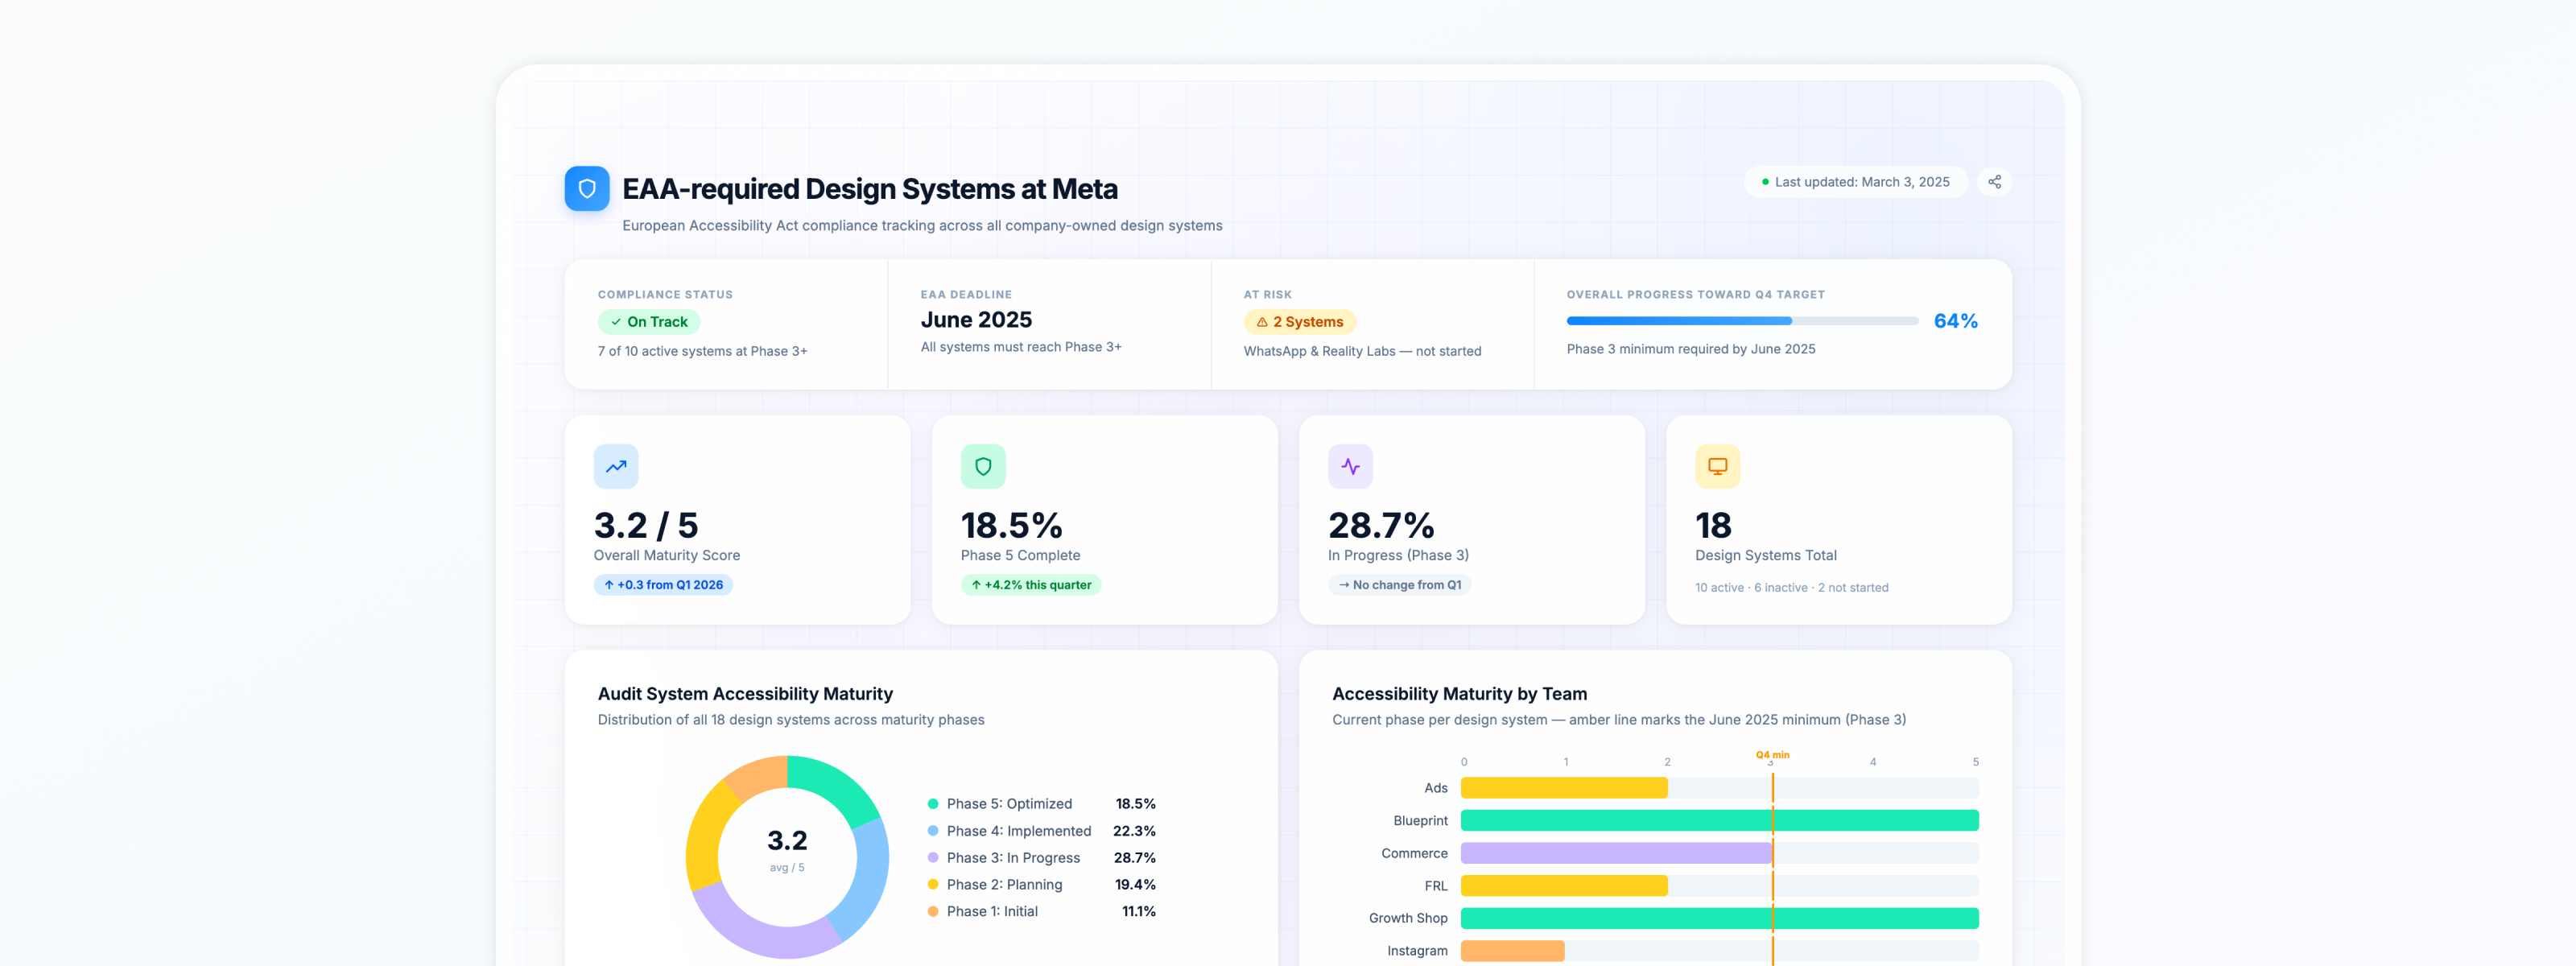The image size is (2576, 966).
Task: Click the green shield Phase 5 icon
Action: pos(983,466)
